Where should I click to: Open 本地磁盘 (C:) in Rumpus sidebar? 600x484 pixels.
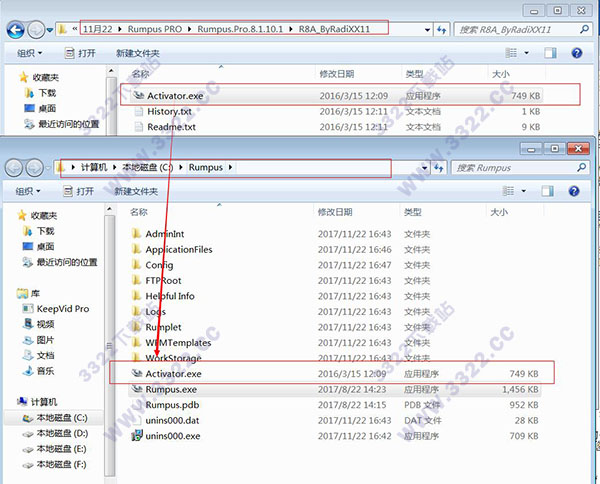(x=55, y=418)
